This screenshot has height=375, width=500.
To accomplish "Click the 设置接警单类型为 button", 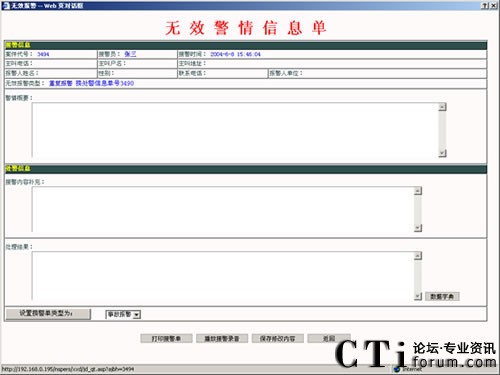I will click(48, 314).
